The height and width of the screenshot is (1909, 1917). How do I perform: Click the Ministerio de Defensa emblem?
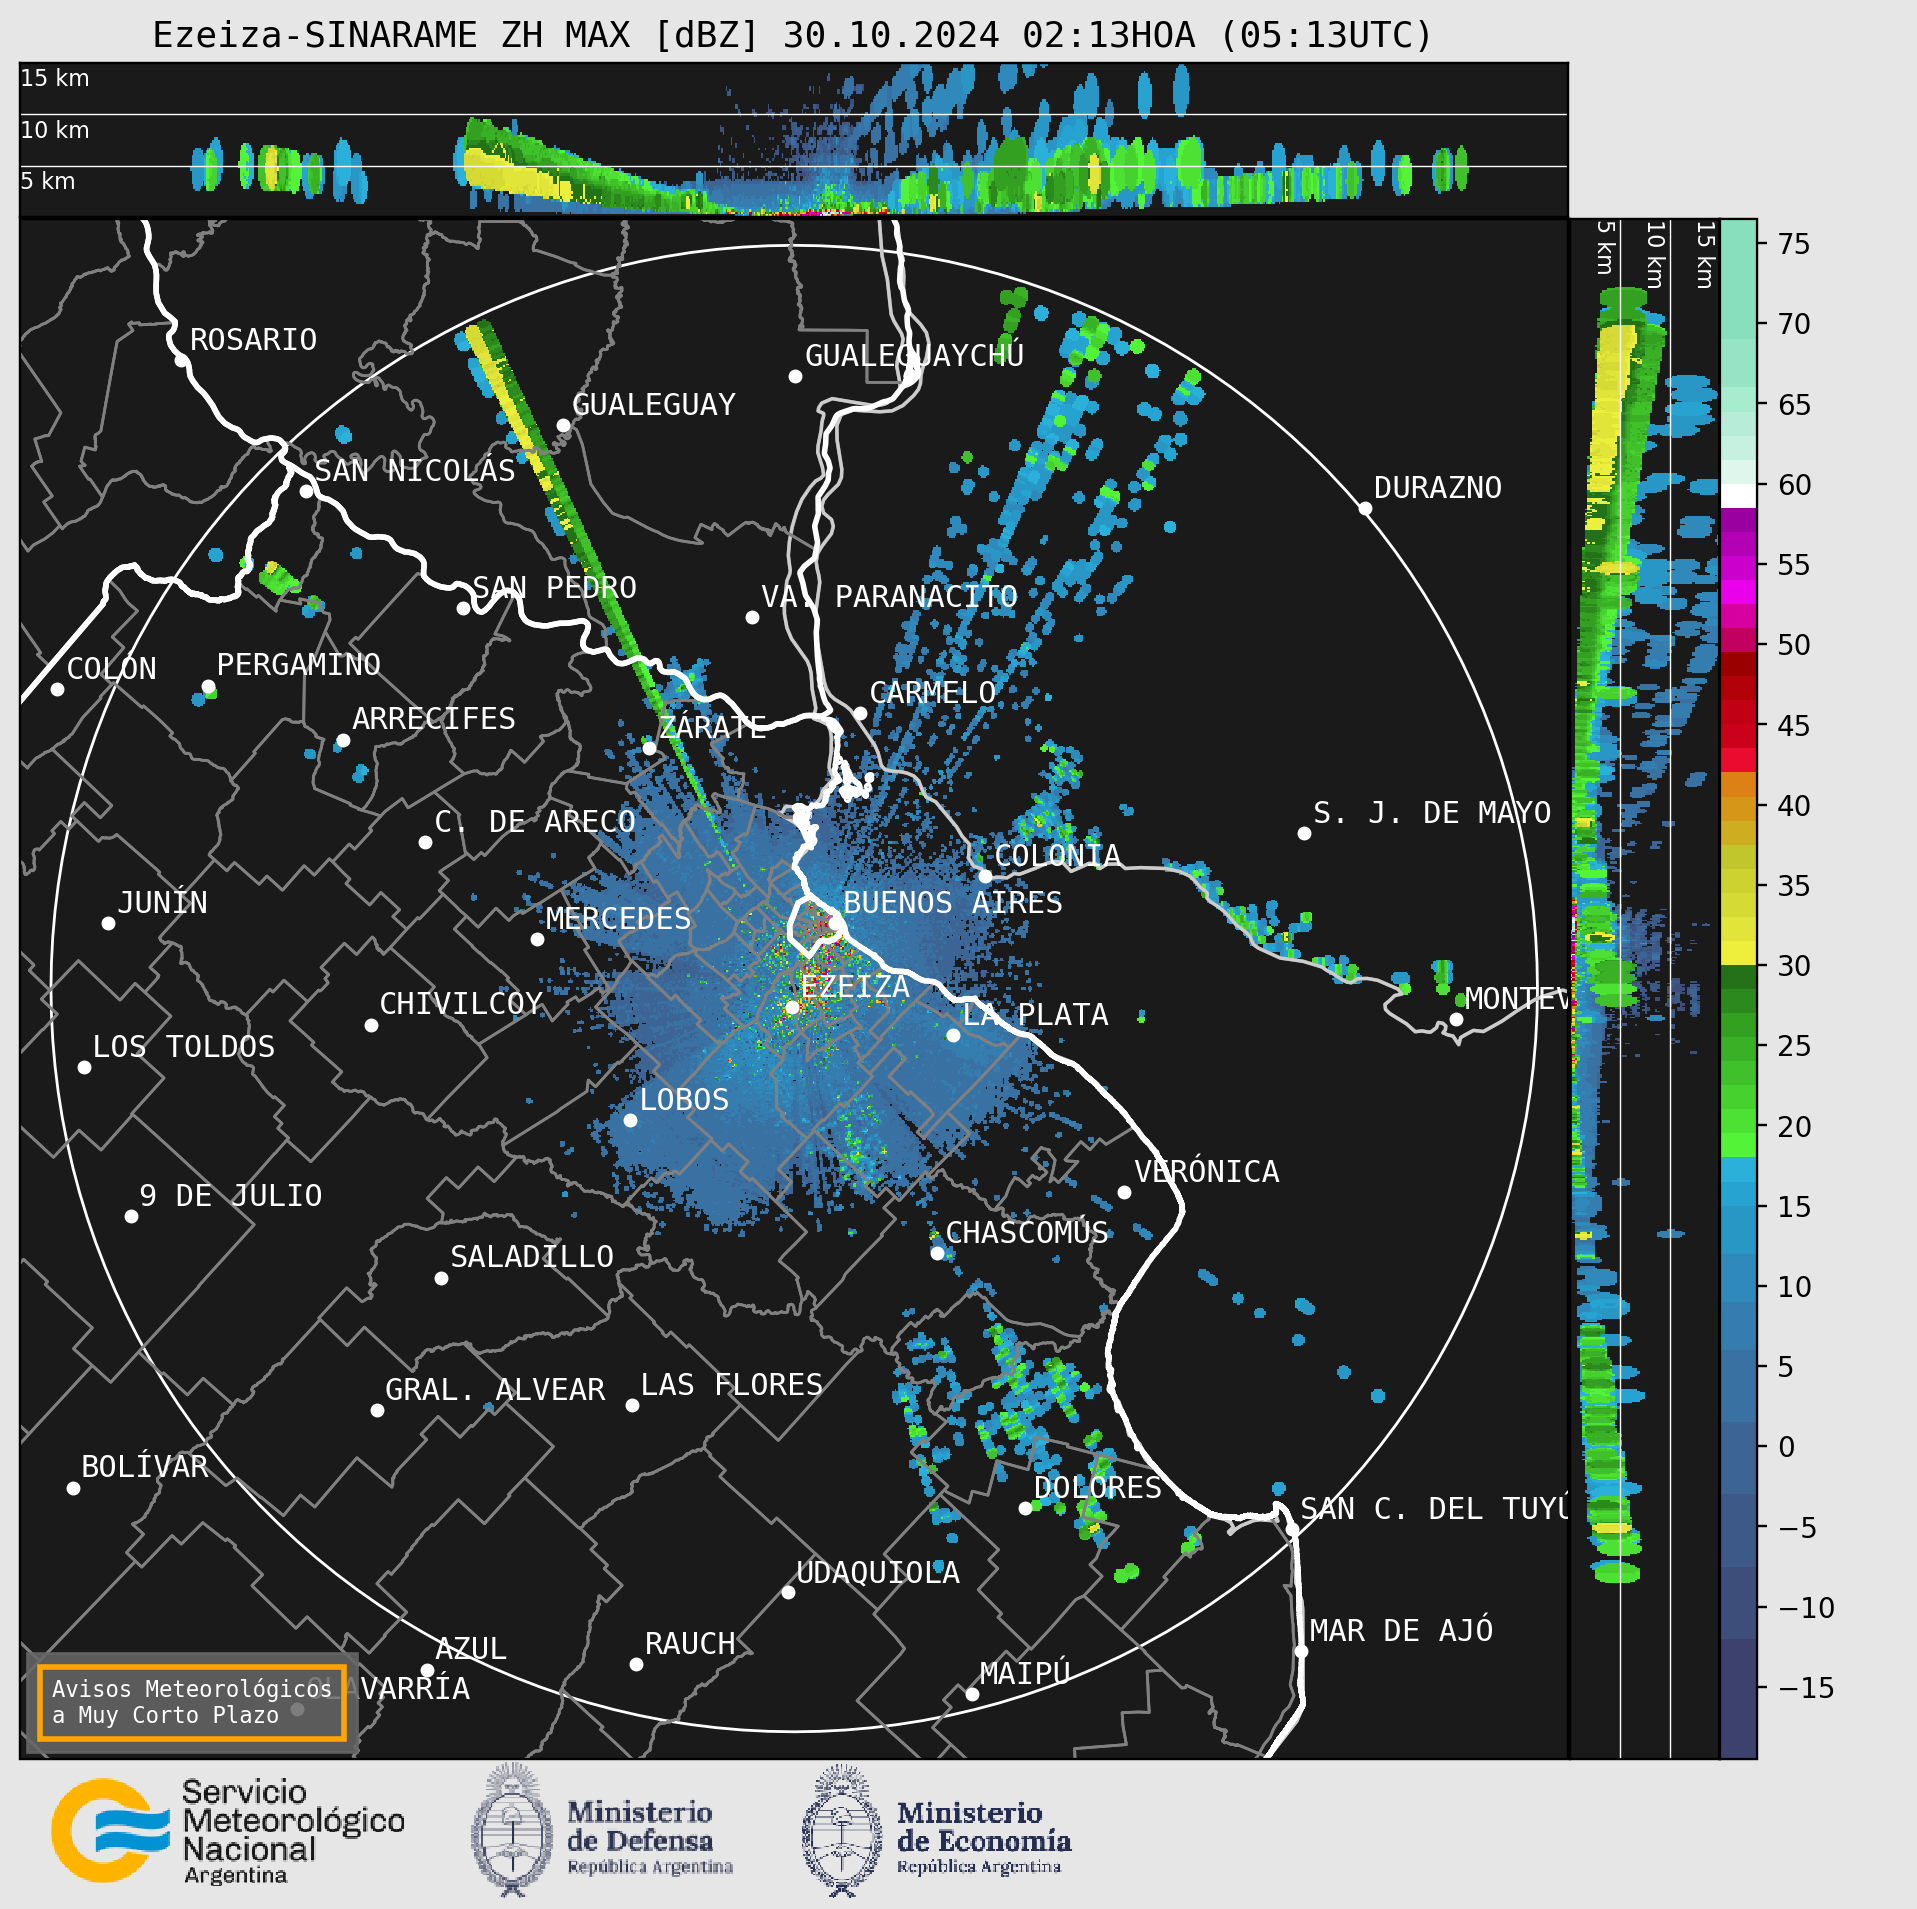coord(512,1830)
